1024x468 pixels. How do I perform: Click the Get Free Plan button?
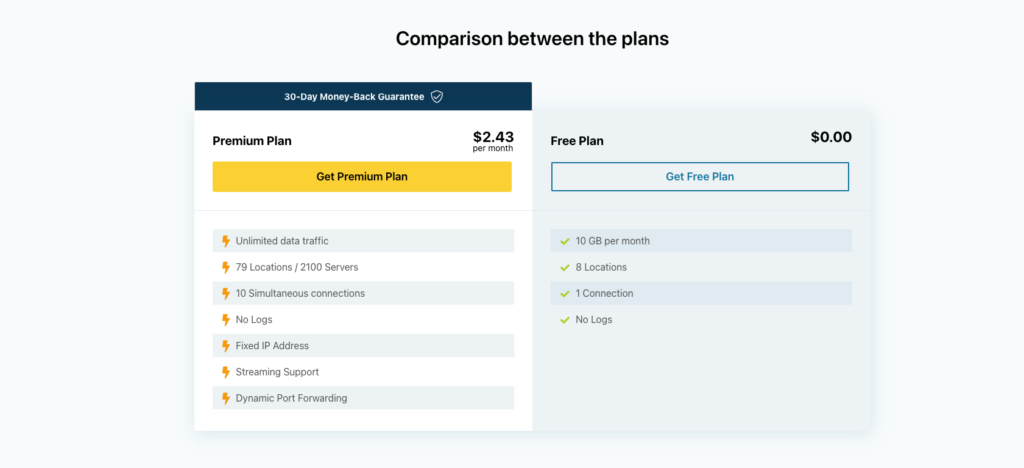(x=700, y=177)
